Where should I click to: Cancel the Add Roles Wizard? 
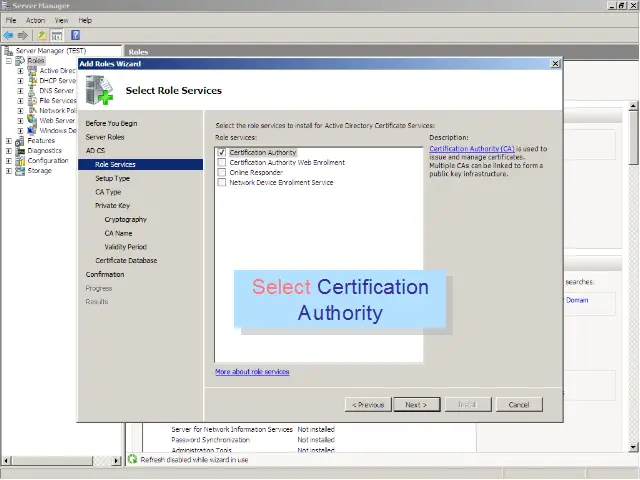tap(519, 404)
